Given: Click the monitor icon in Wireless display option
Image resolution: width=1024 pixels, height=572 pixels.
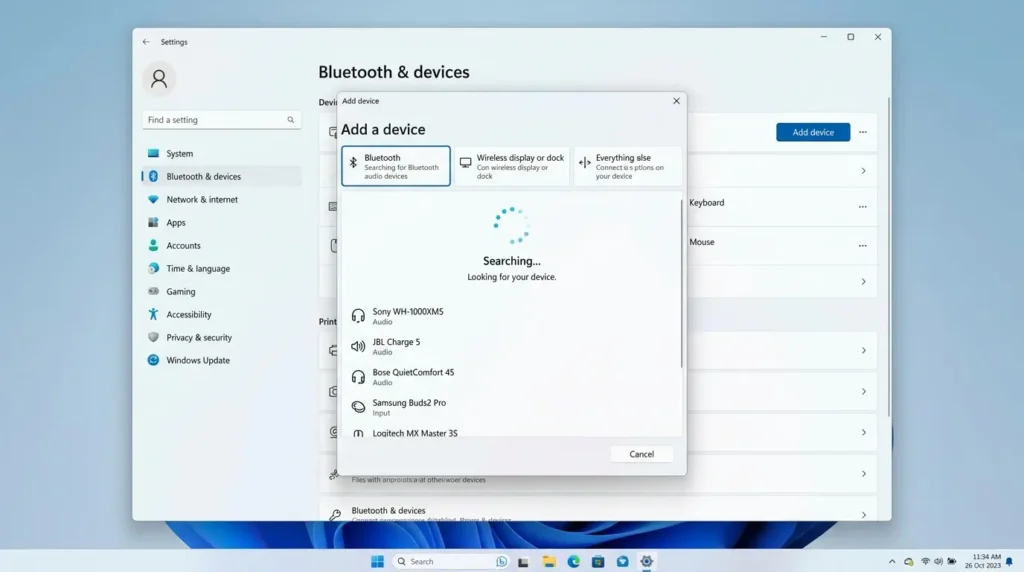Looking at the screenshot, I should pos(466,162).
